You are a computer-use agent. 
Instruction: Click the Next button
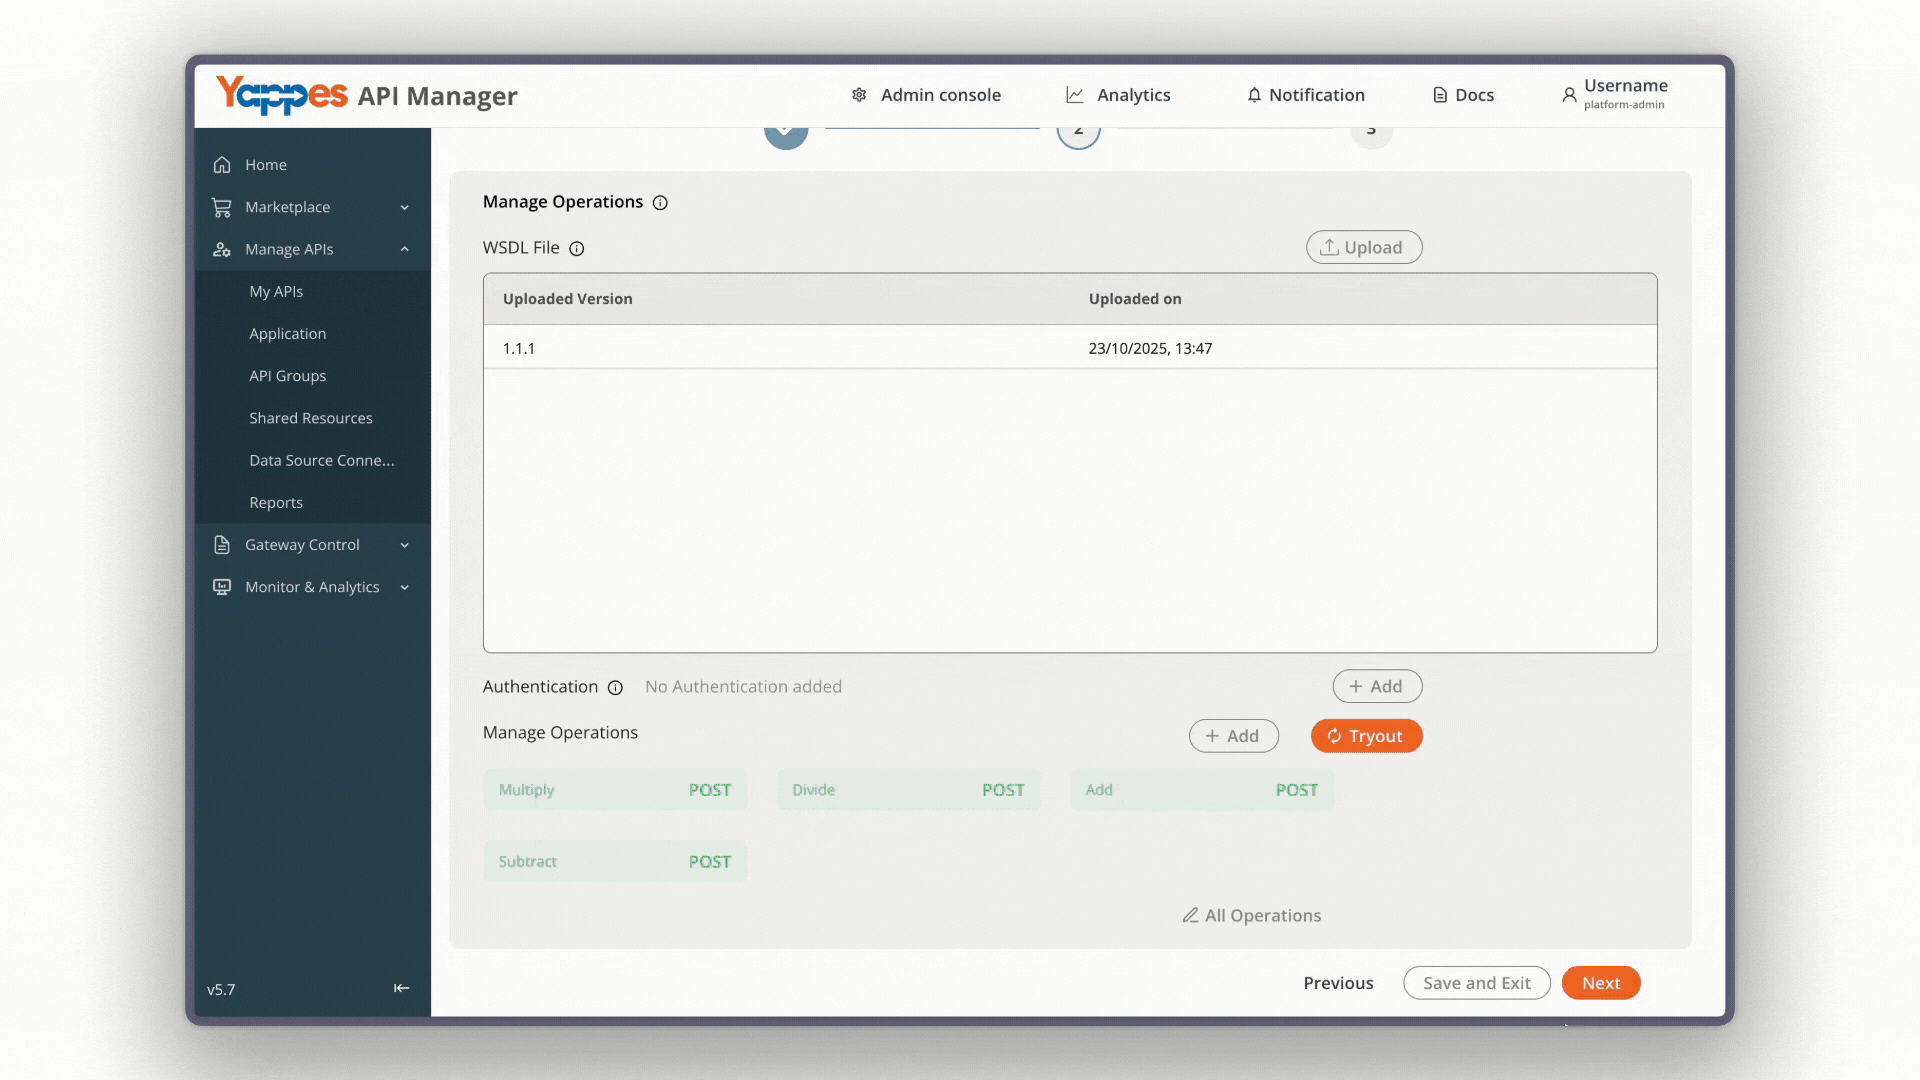[1601, 983]
